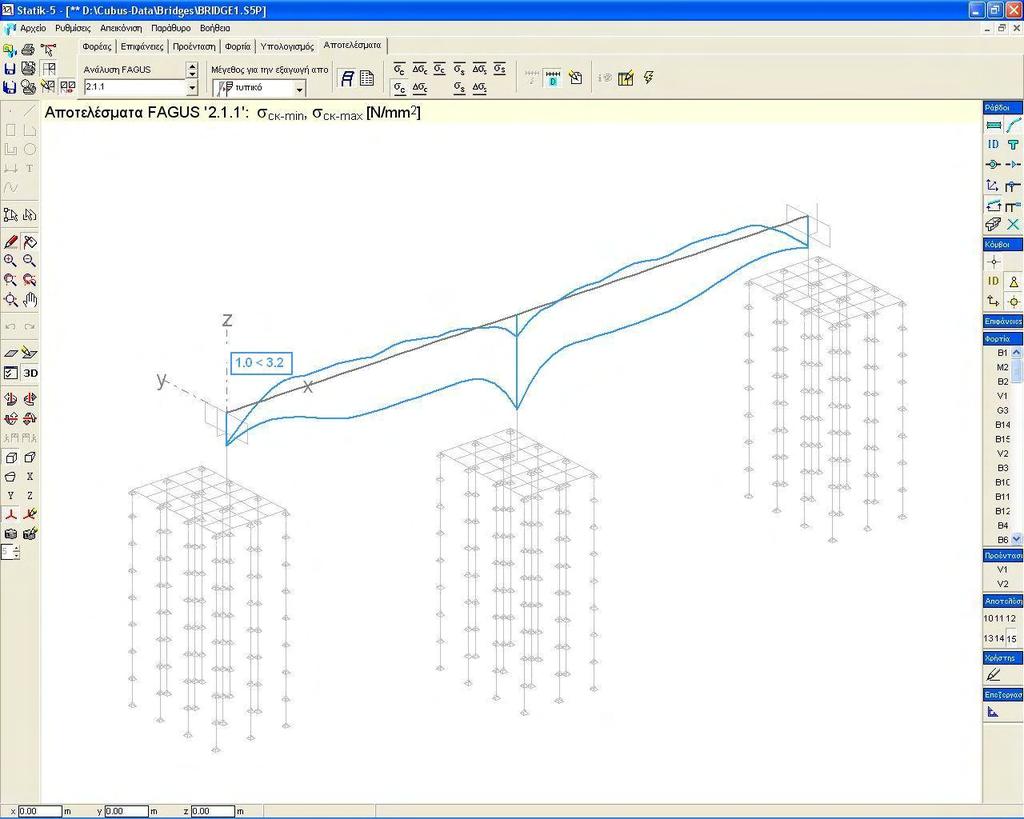The image size is (1024, 819).
Task: Click the Επιφάνειες panel header on right
Action: [x=1003, y=321]
